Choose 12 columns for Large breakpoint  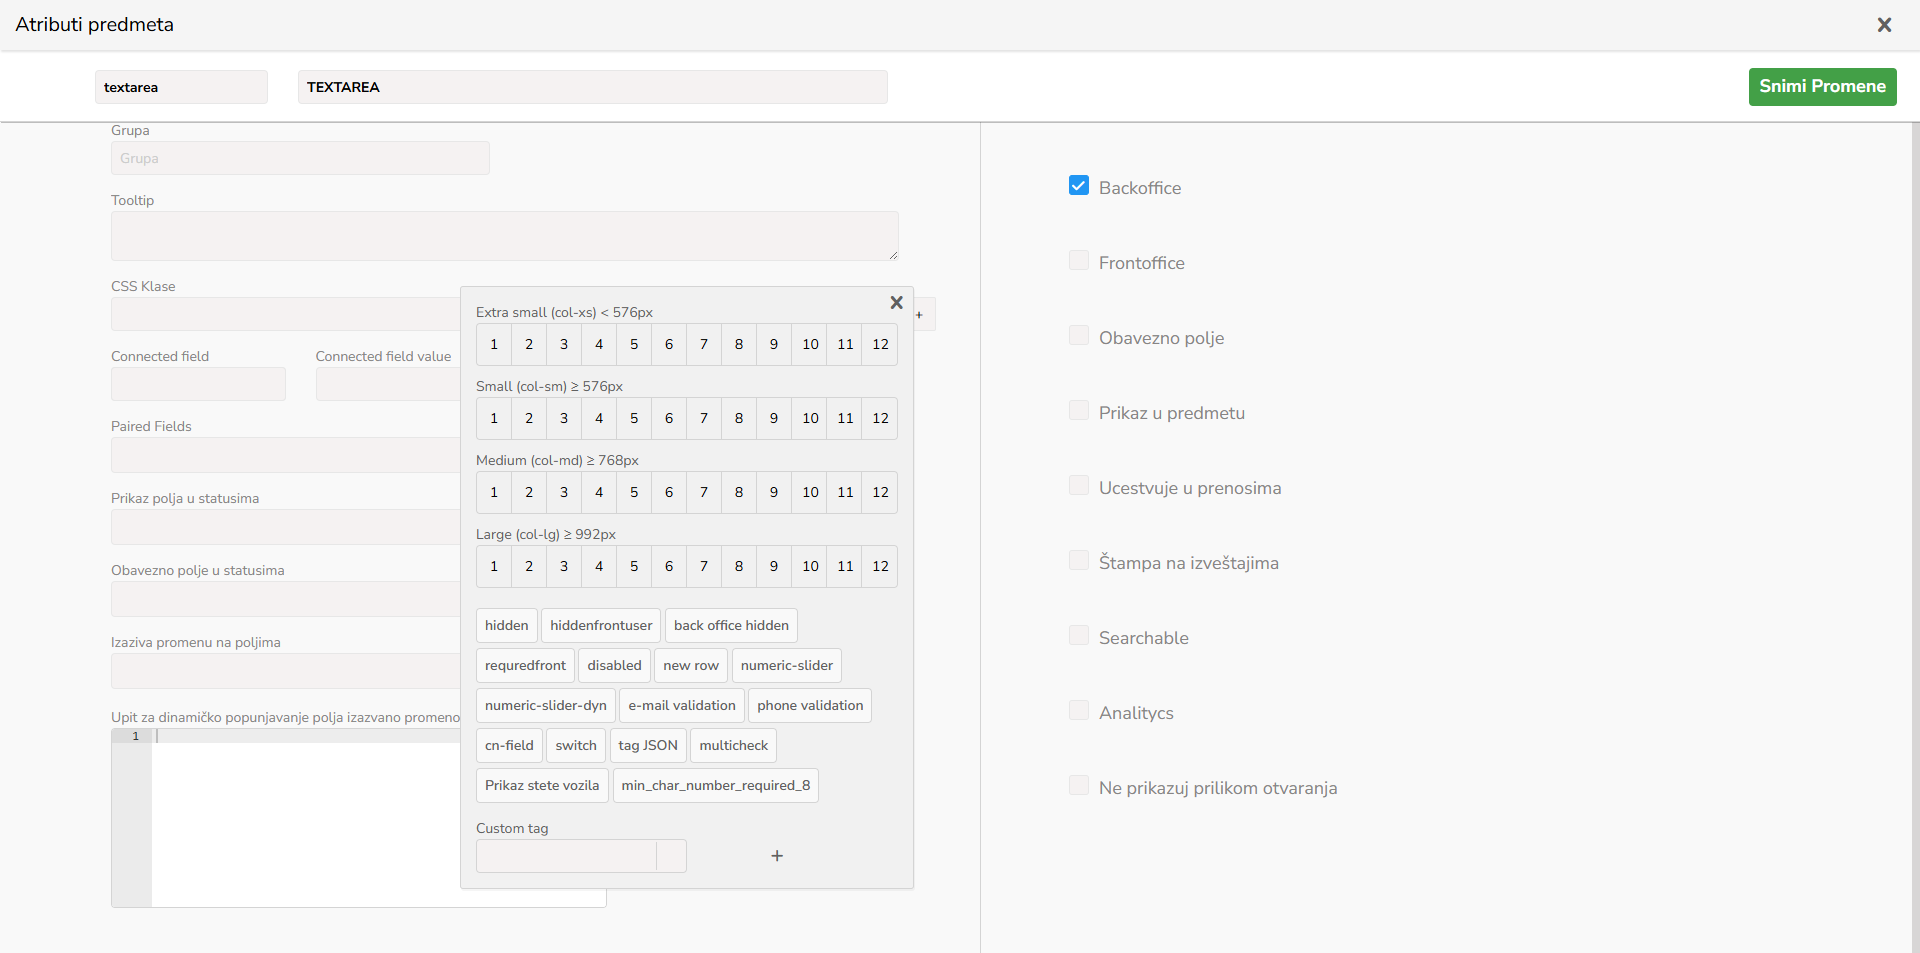880,567
